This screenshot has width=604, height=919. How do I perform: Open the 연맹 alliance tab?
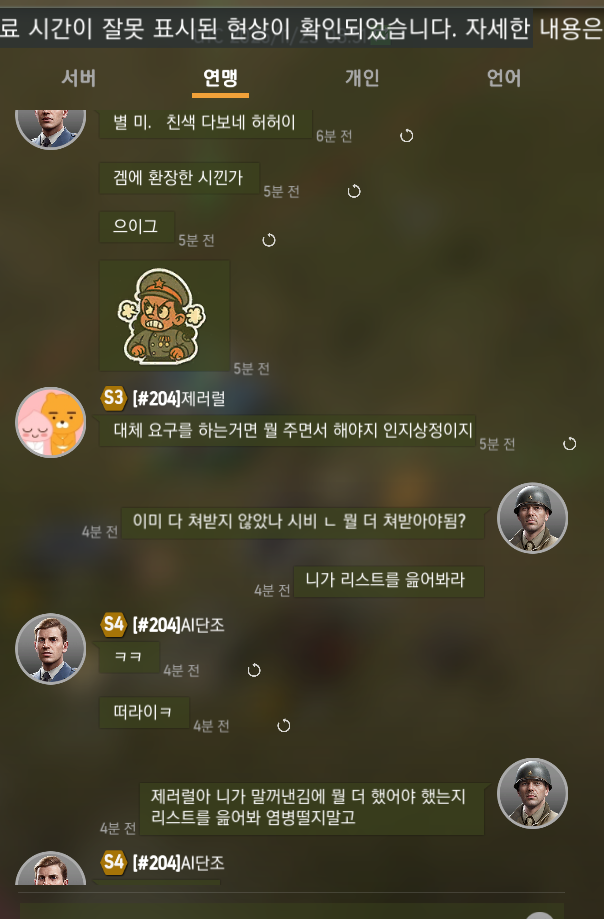[220, 78]
